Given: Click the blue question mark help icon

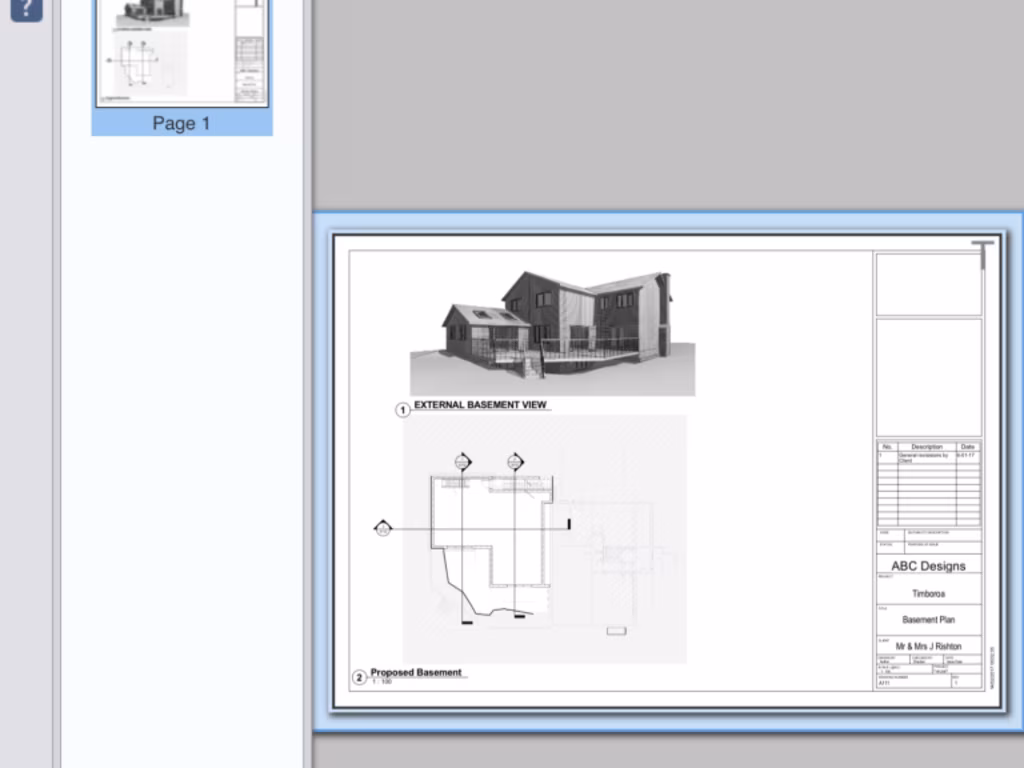Looking at the screenshot, I should click(27, 10).
